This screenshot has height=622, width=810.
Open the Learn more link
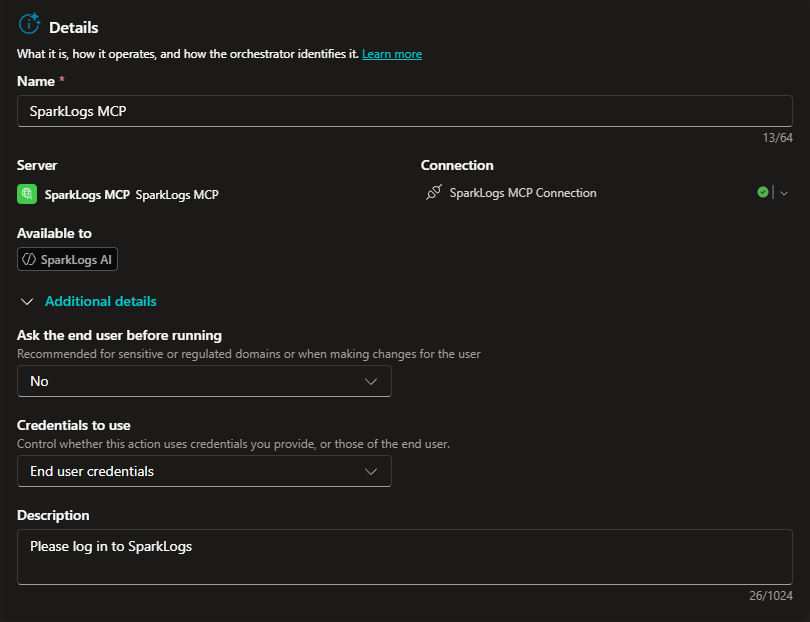[392, 54]
